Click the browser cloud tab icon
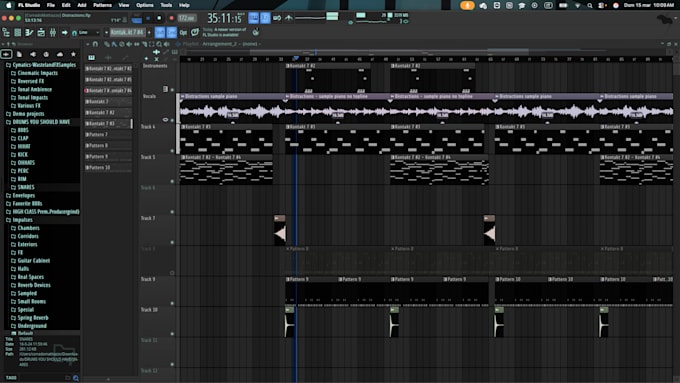This screenshot has height=383, width=680. [x=60, y=54]
